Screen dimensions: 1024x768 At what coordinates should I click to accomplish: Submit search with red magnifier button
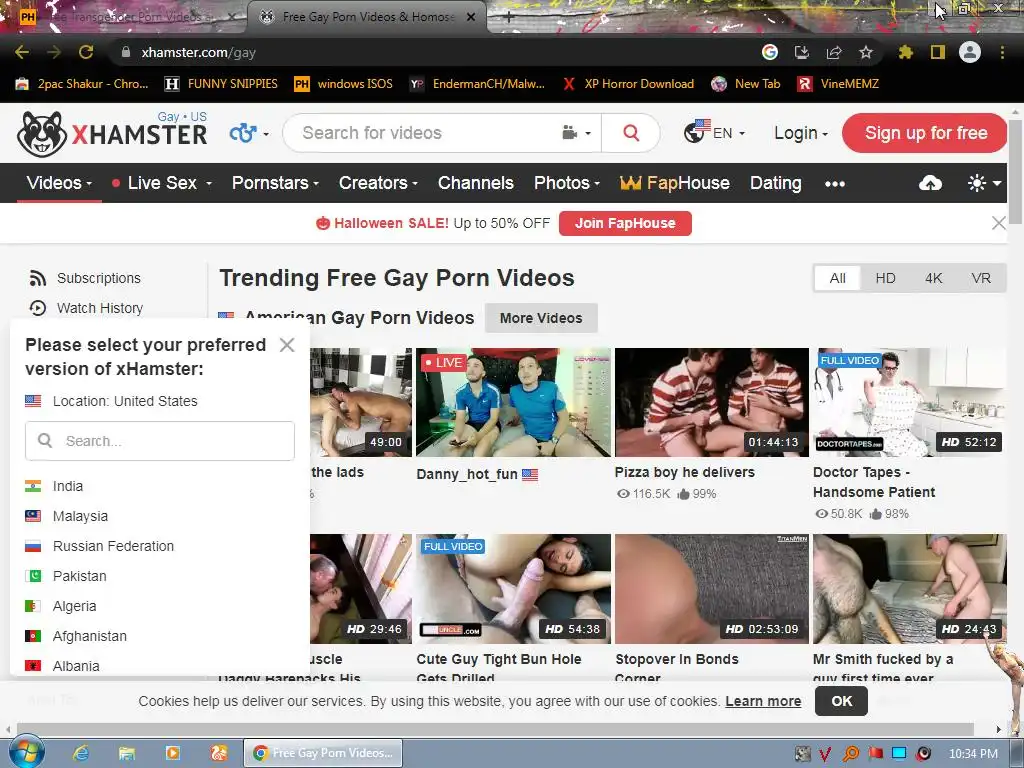(x=631, y=133)
